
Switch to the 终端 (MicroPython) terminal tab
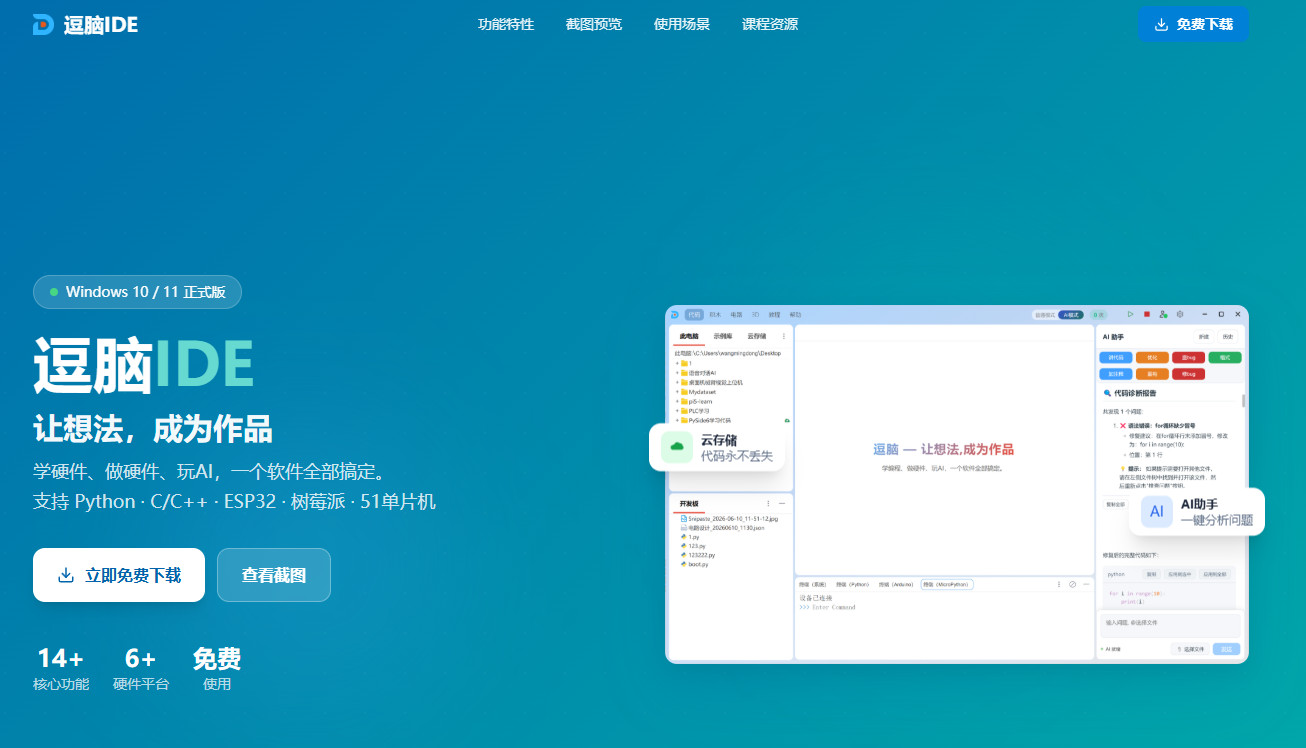coord(947,584)
